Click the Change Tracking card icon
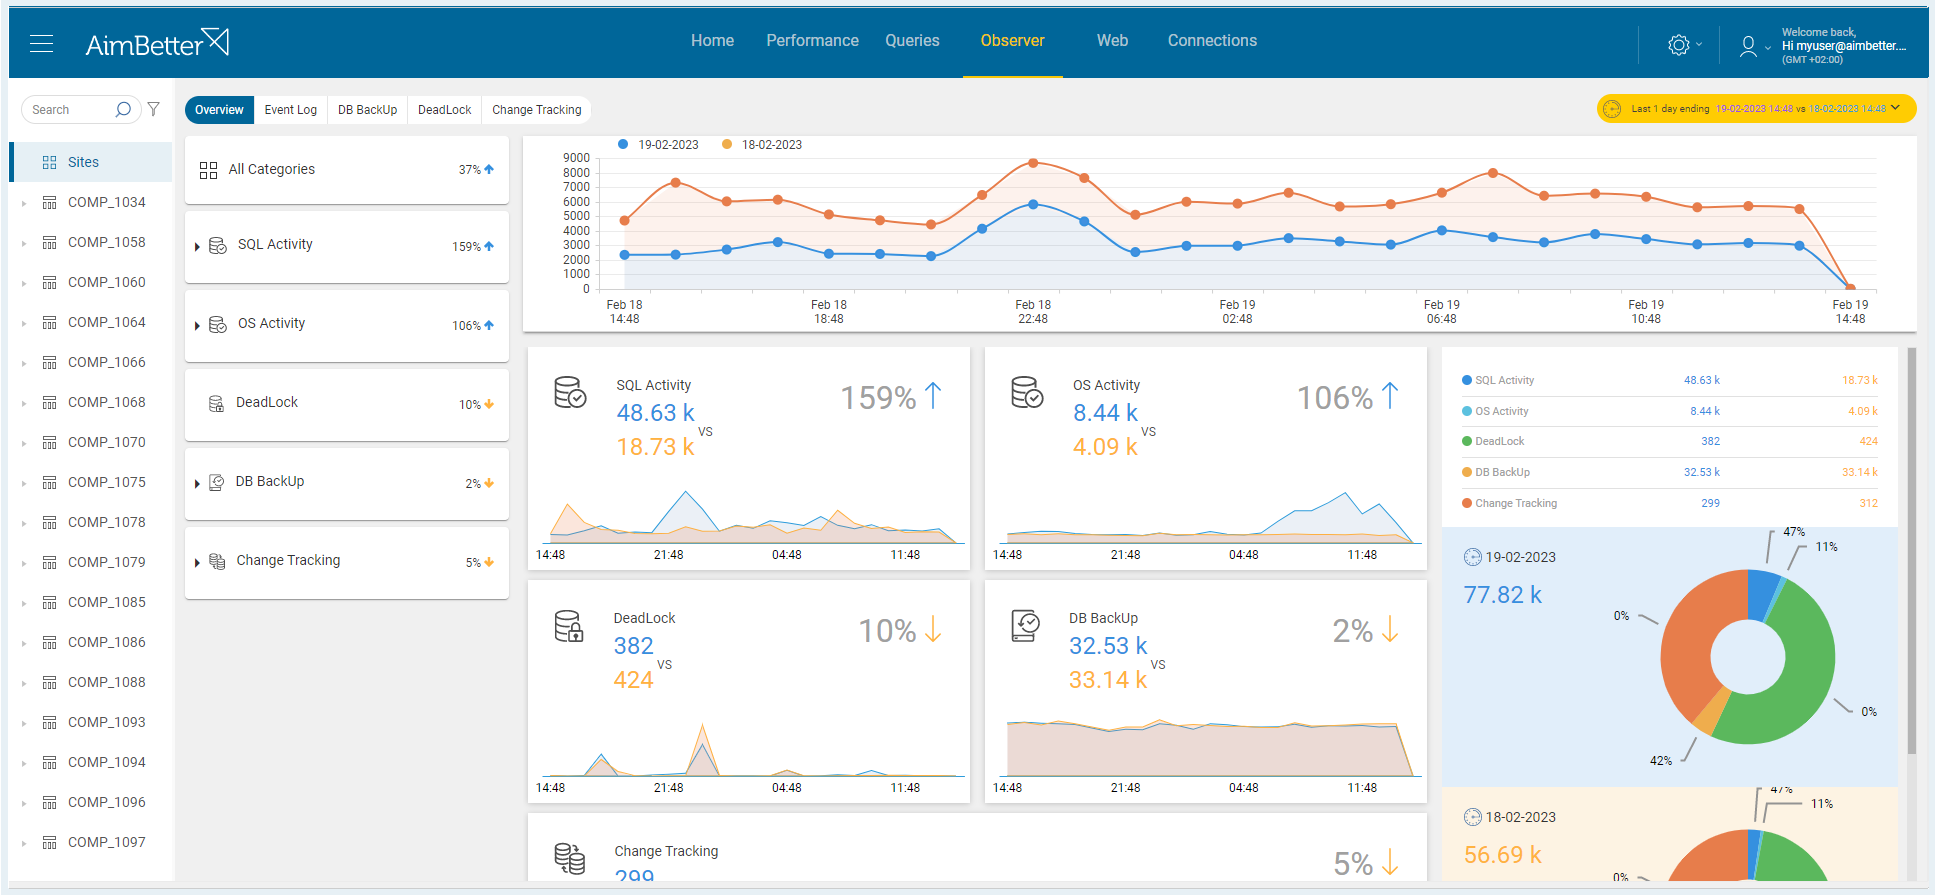The image size is (1937, 896). click(570, 858)
